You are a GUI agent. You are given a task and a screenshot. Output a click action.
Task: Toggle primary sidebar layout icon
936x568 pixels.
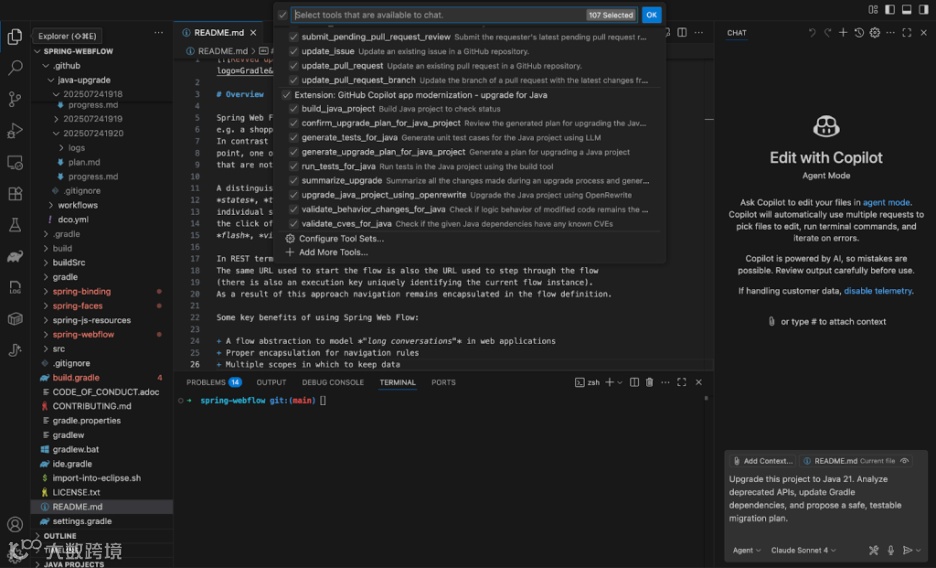tap(890, 10)
